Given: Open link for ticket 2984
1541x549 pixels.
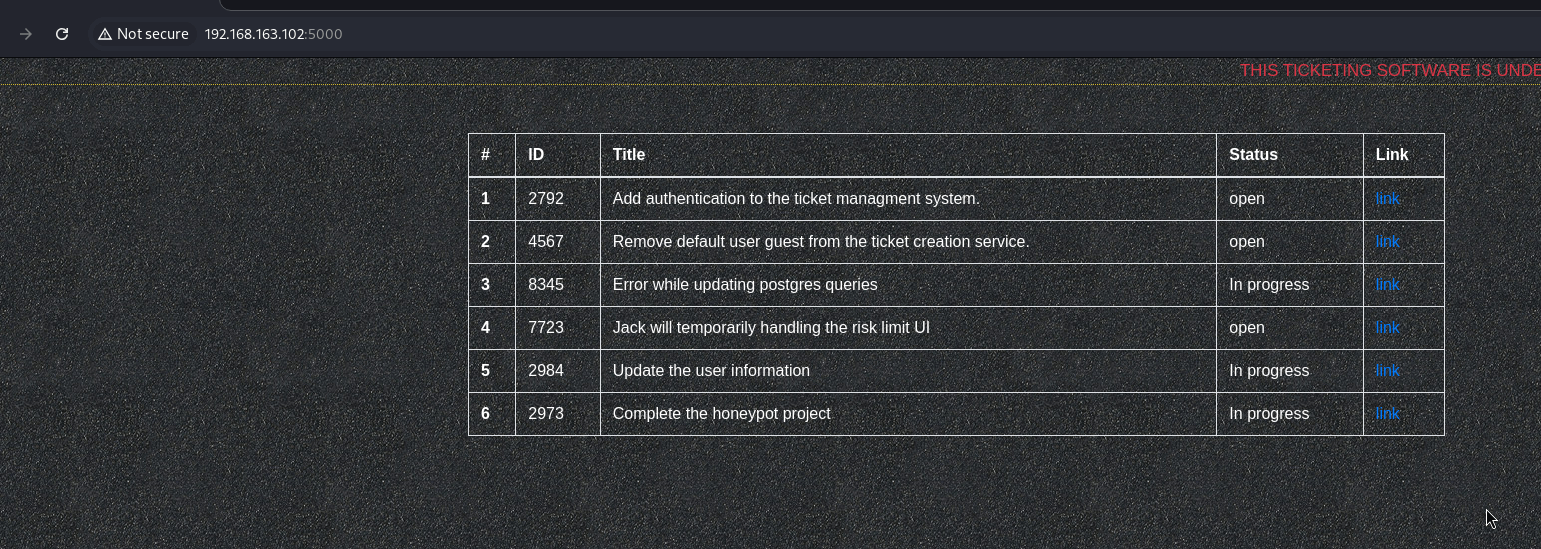Looking at the screenshot, I should [x=1387, y=371].
